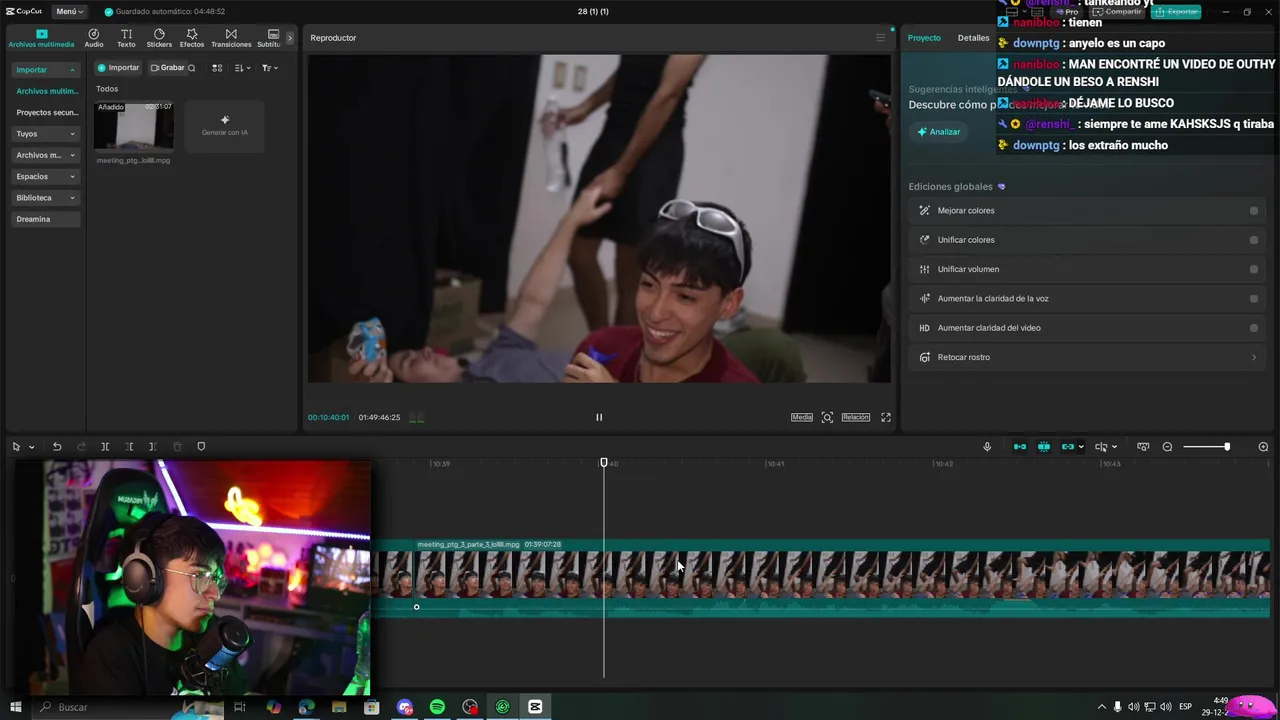This screenshot has height=720, width=1280.
Task: Toggle clip linkage on timeline
Action: click(x=1067, y=447)
